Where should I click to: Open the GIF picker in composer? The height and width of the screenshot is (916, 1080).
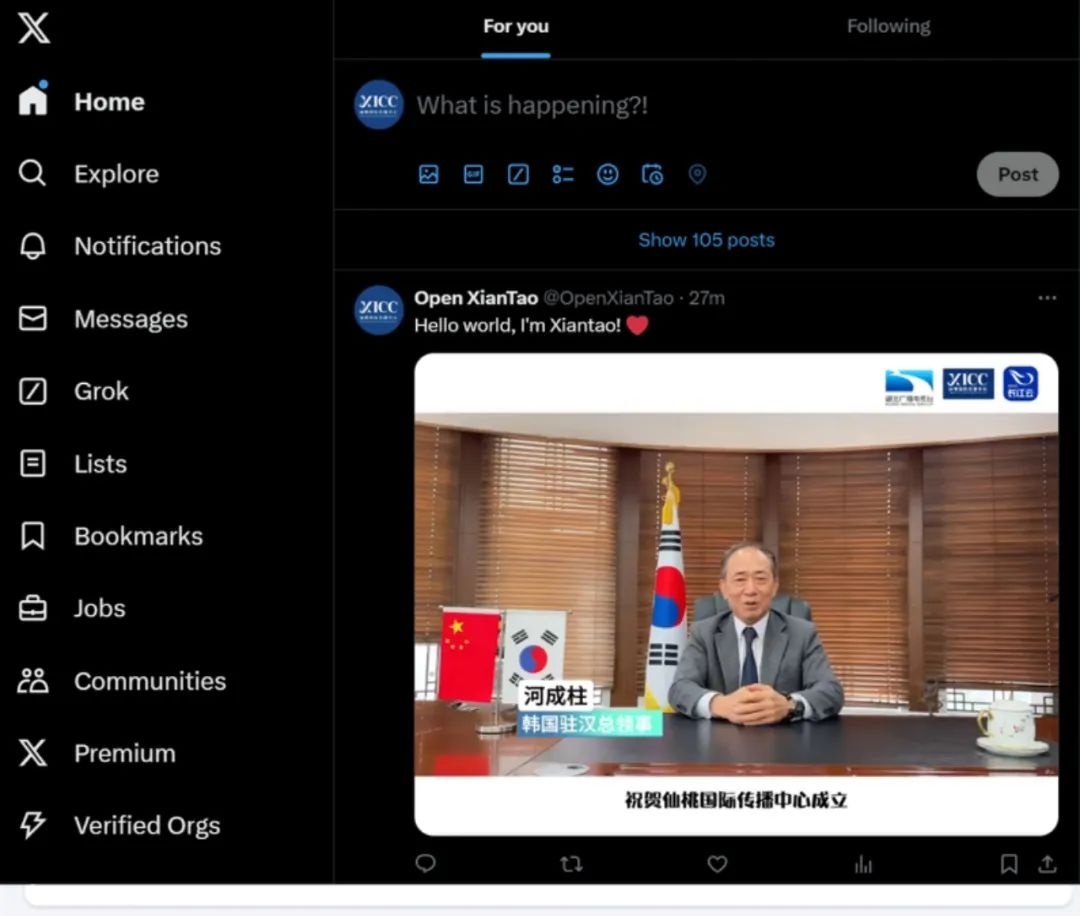coord(473,175)
